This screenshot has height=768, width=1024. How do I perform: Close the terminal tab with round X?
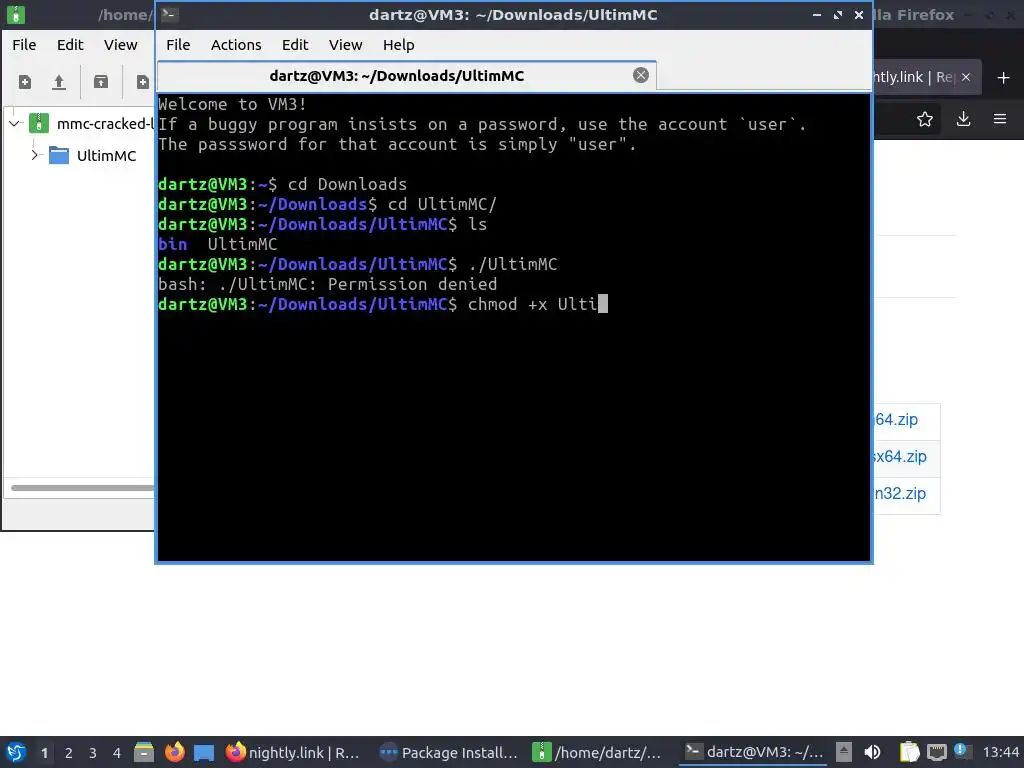[641, 75]
